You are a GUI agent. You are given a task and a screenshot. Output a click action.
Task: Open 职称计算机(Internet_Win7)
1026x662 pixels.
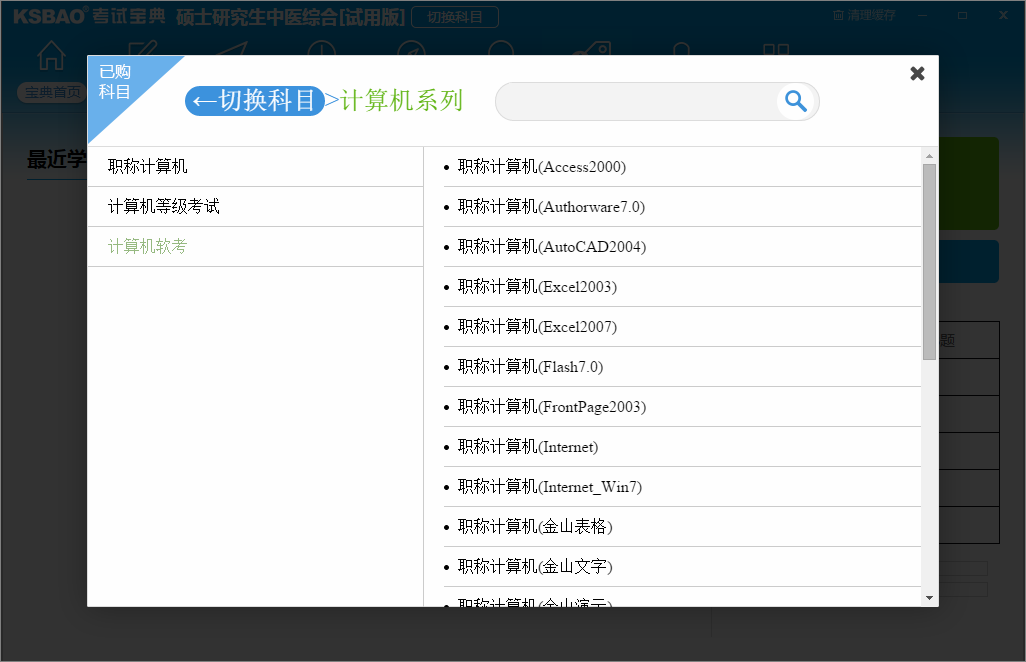click(x=682, y=487)
